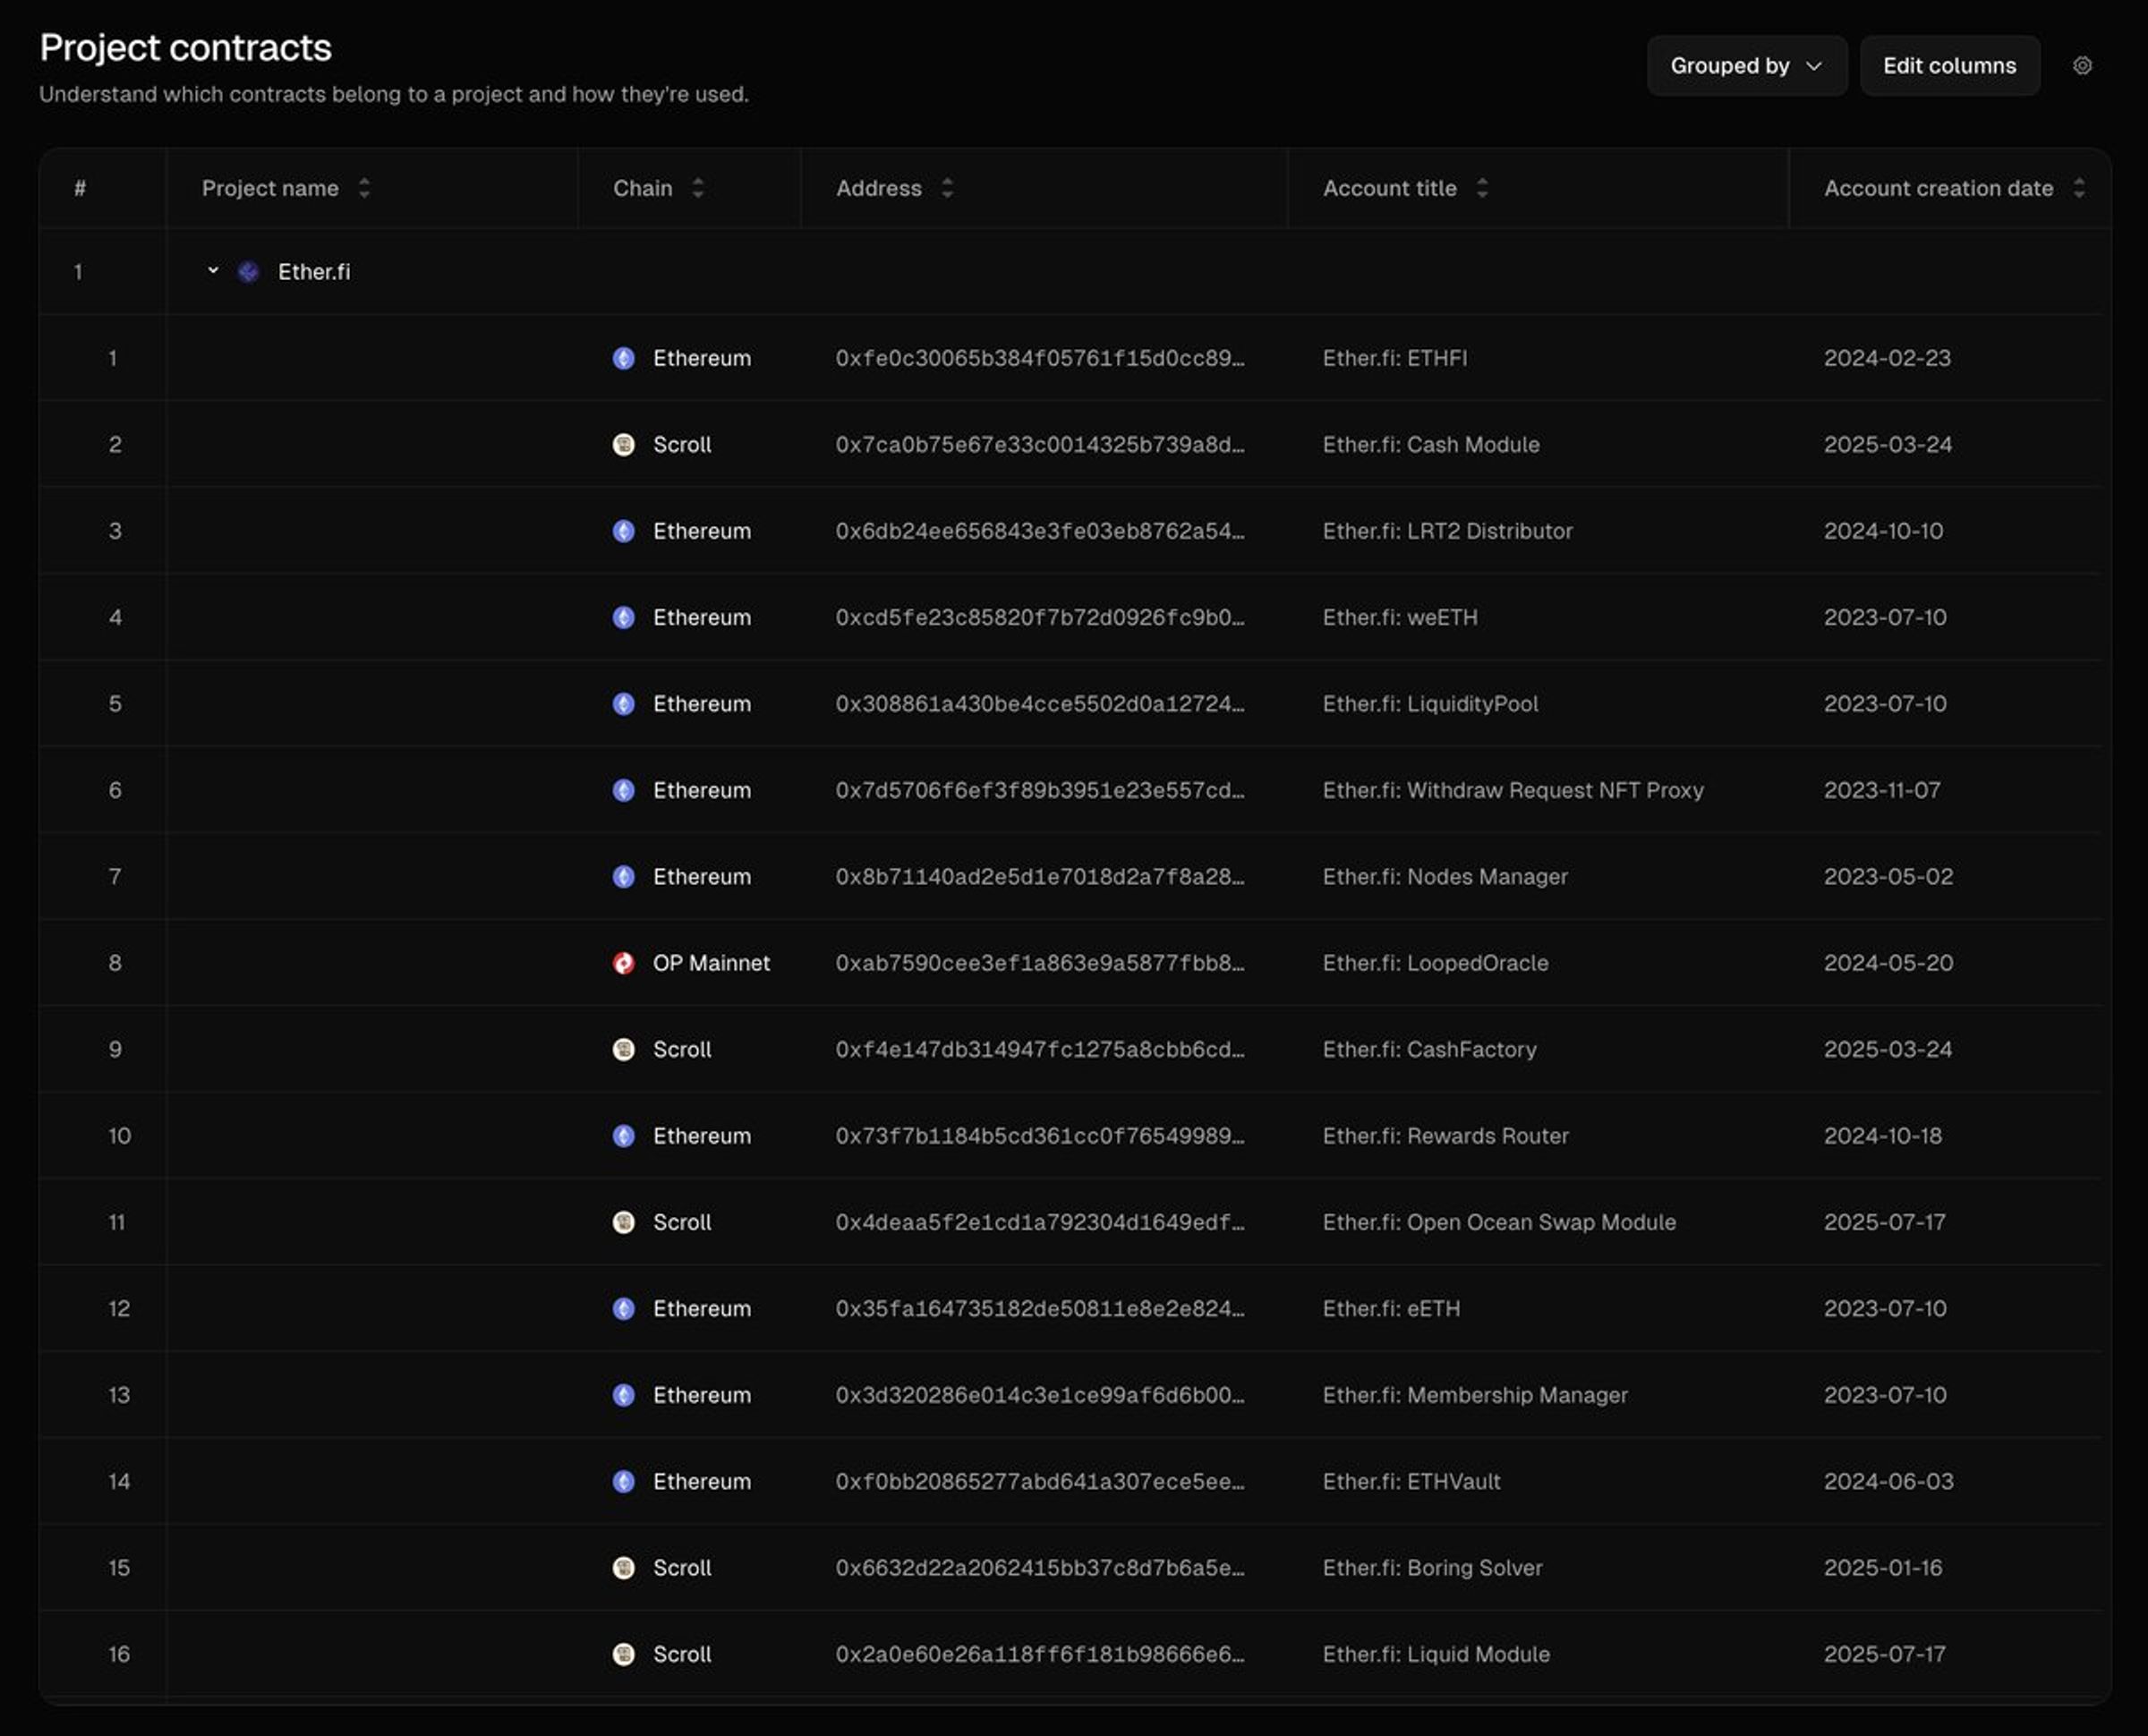The height and width of the screenshot is (1736, 2148).
Task: Click address 0x7ca0b75e67e33c0014325b739a8d...
Action: (1040, 445)
